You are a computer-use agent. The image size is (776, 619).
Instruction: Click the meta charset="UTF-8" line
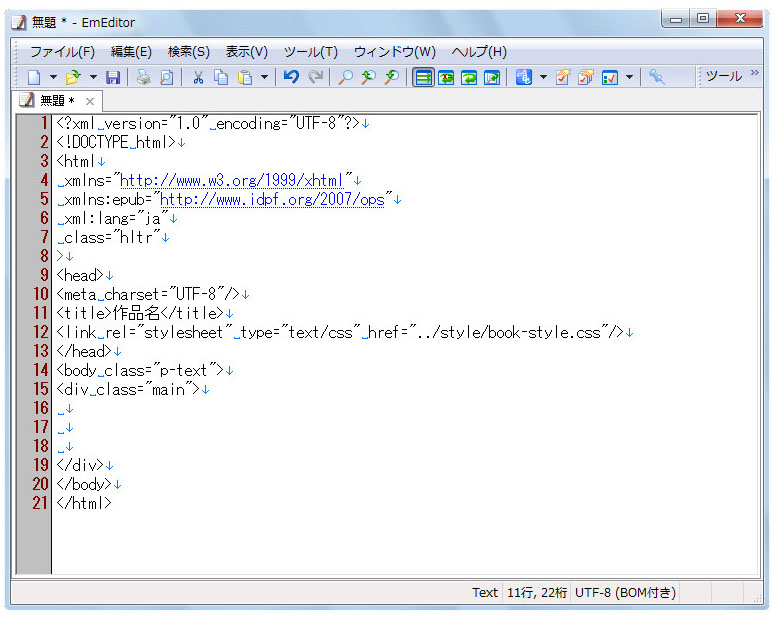(x=148, y=294)
